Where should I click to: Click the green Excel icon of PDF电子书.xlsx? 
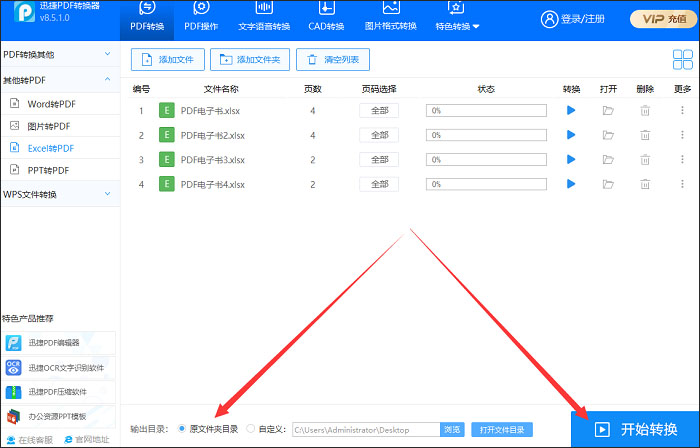coord(167,110)
